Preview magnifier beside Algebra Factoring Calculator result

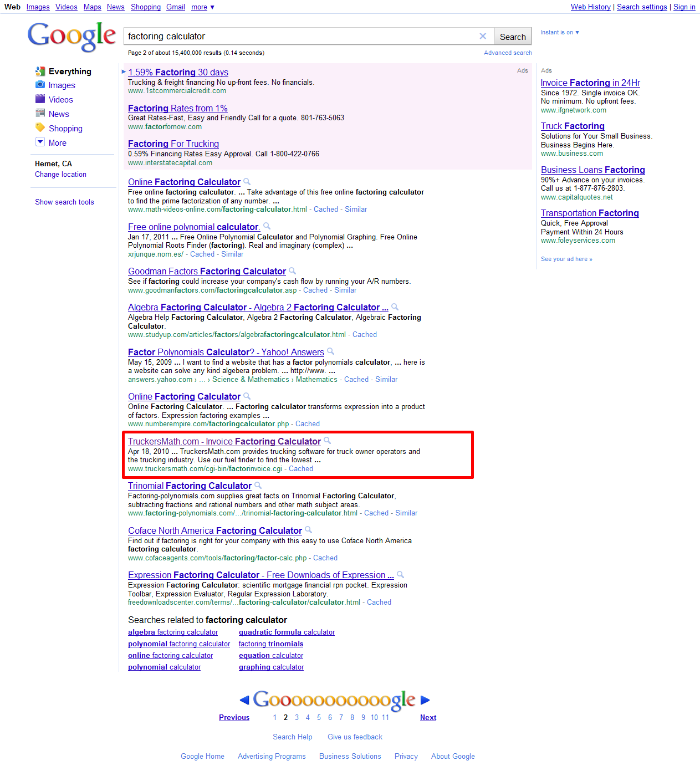(395, 307)
